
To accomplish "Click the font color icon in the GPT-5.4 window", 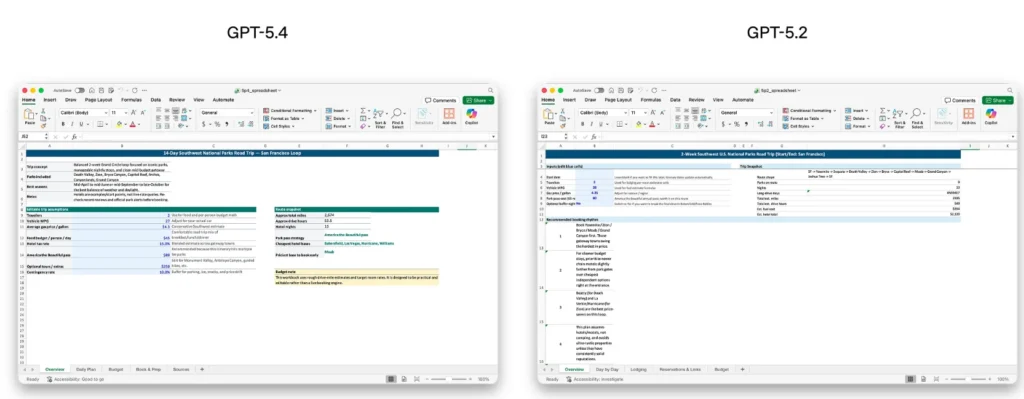I will point(133,124).
